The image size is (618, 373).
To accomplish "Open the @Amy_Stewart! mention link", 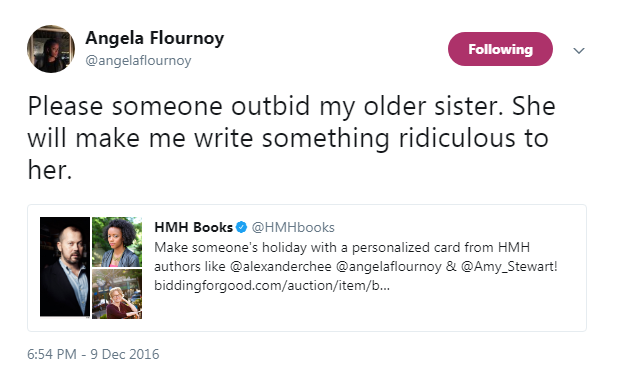I will pyautogui.click(x=509, y=267).
